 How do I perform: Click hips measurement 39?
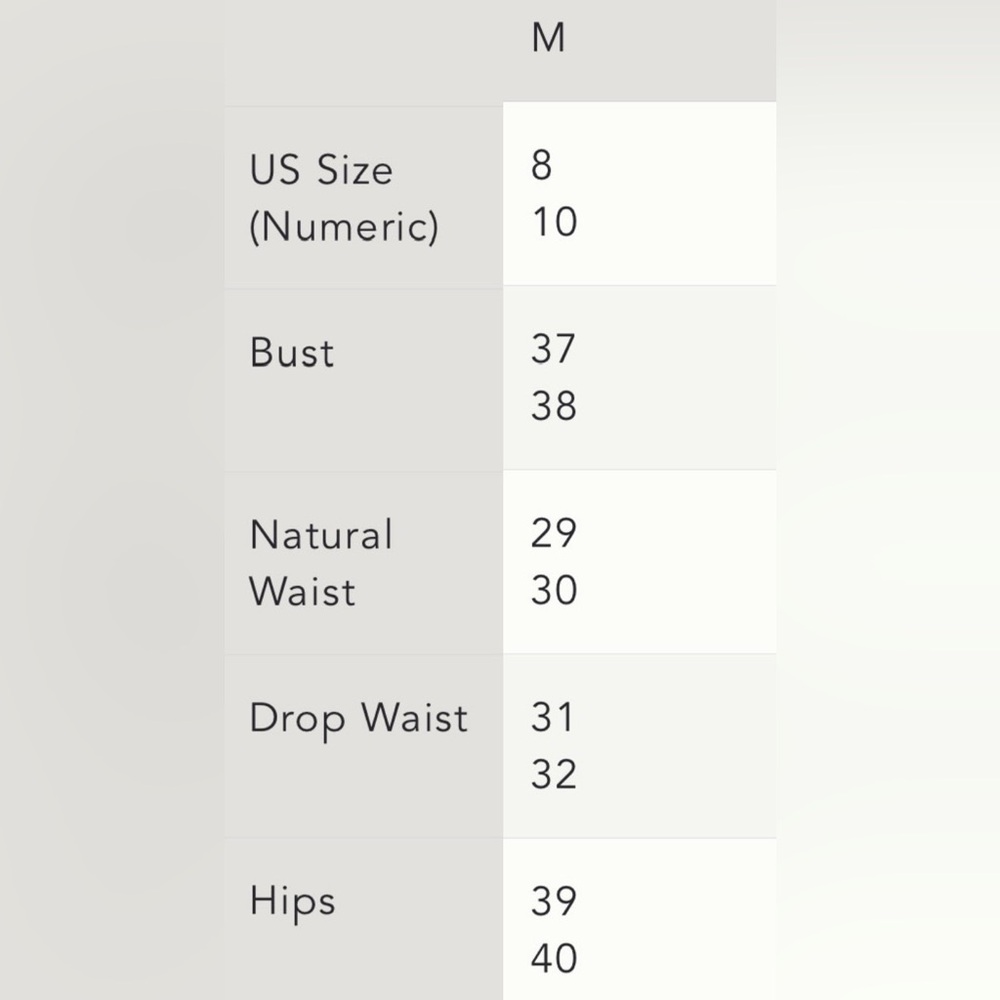click(x=554, y=901)
